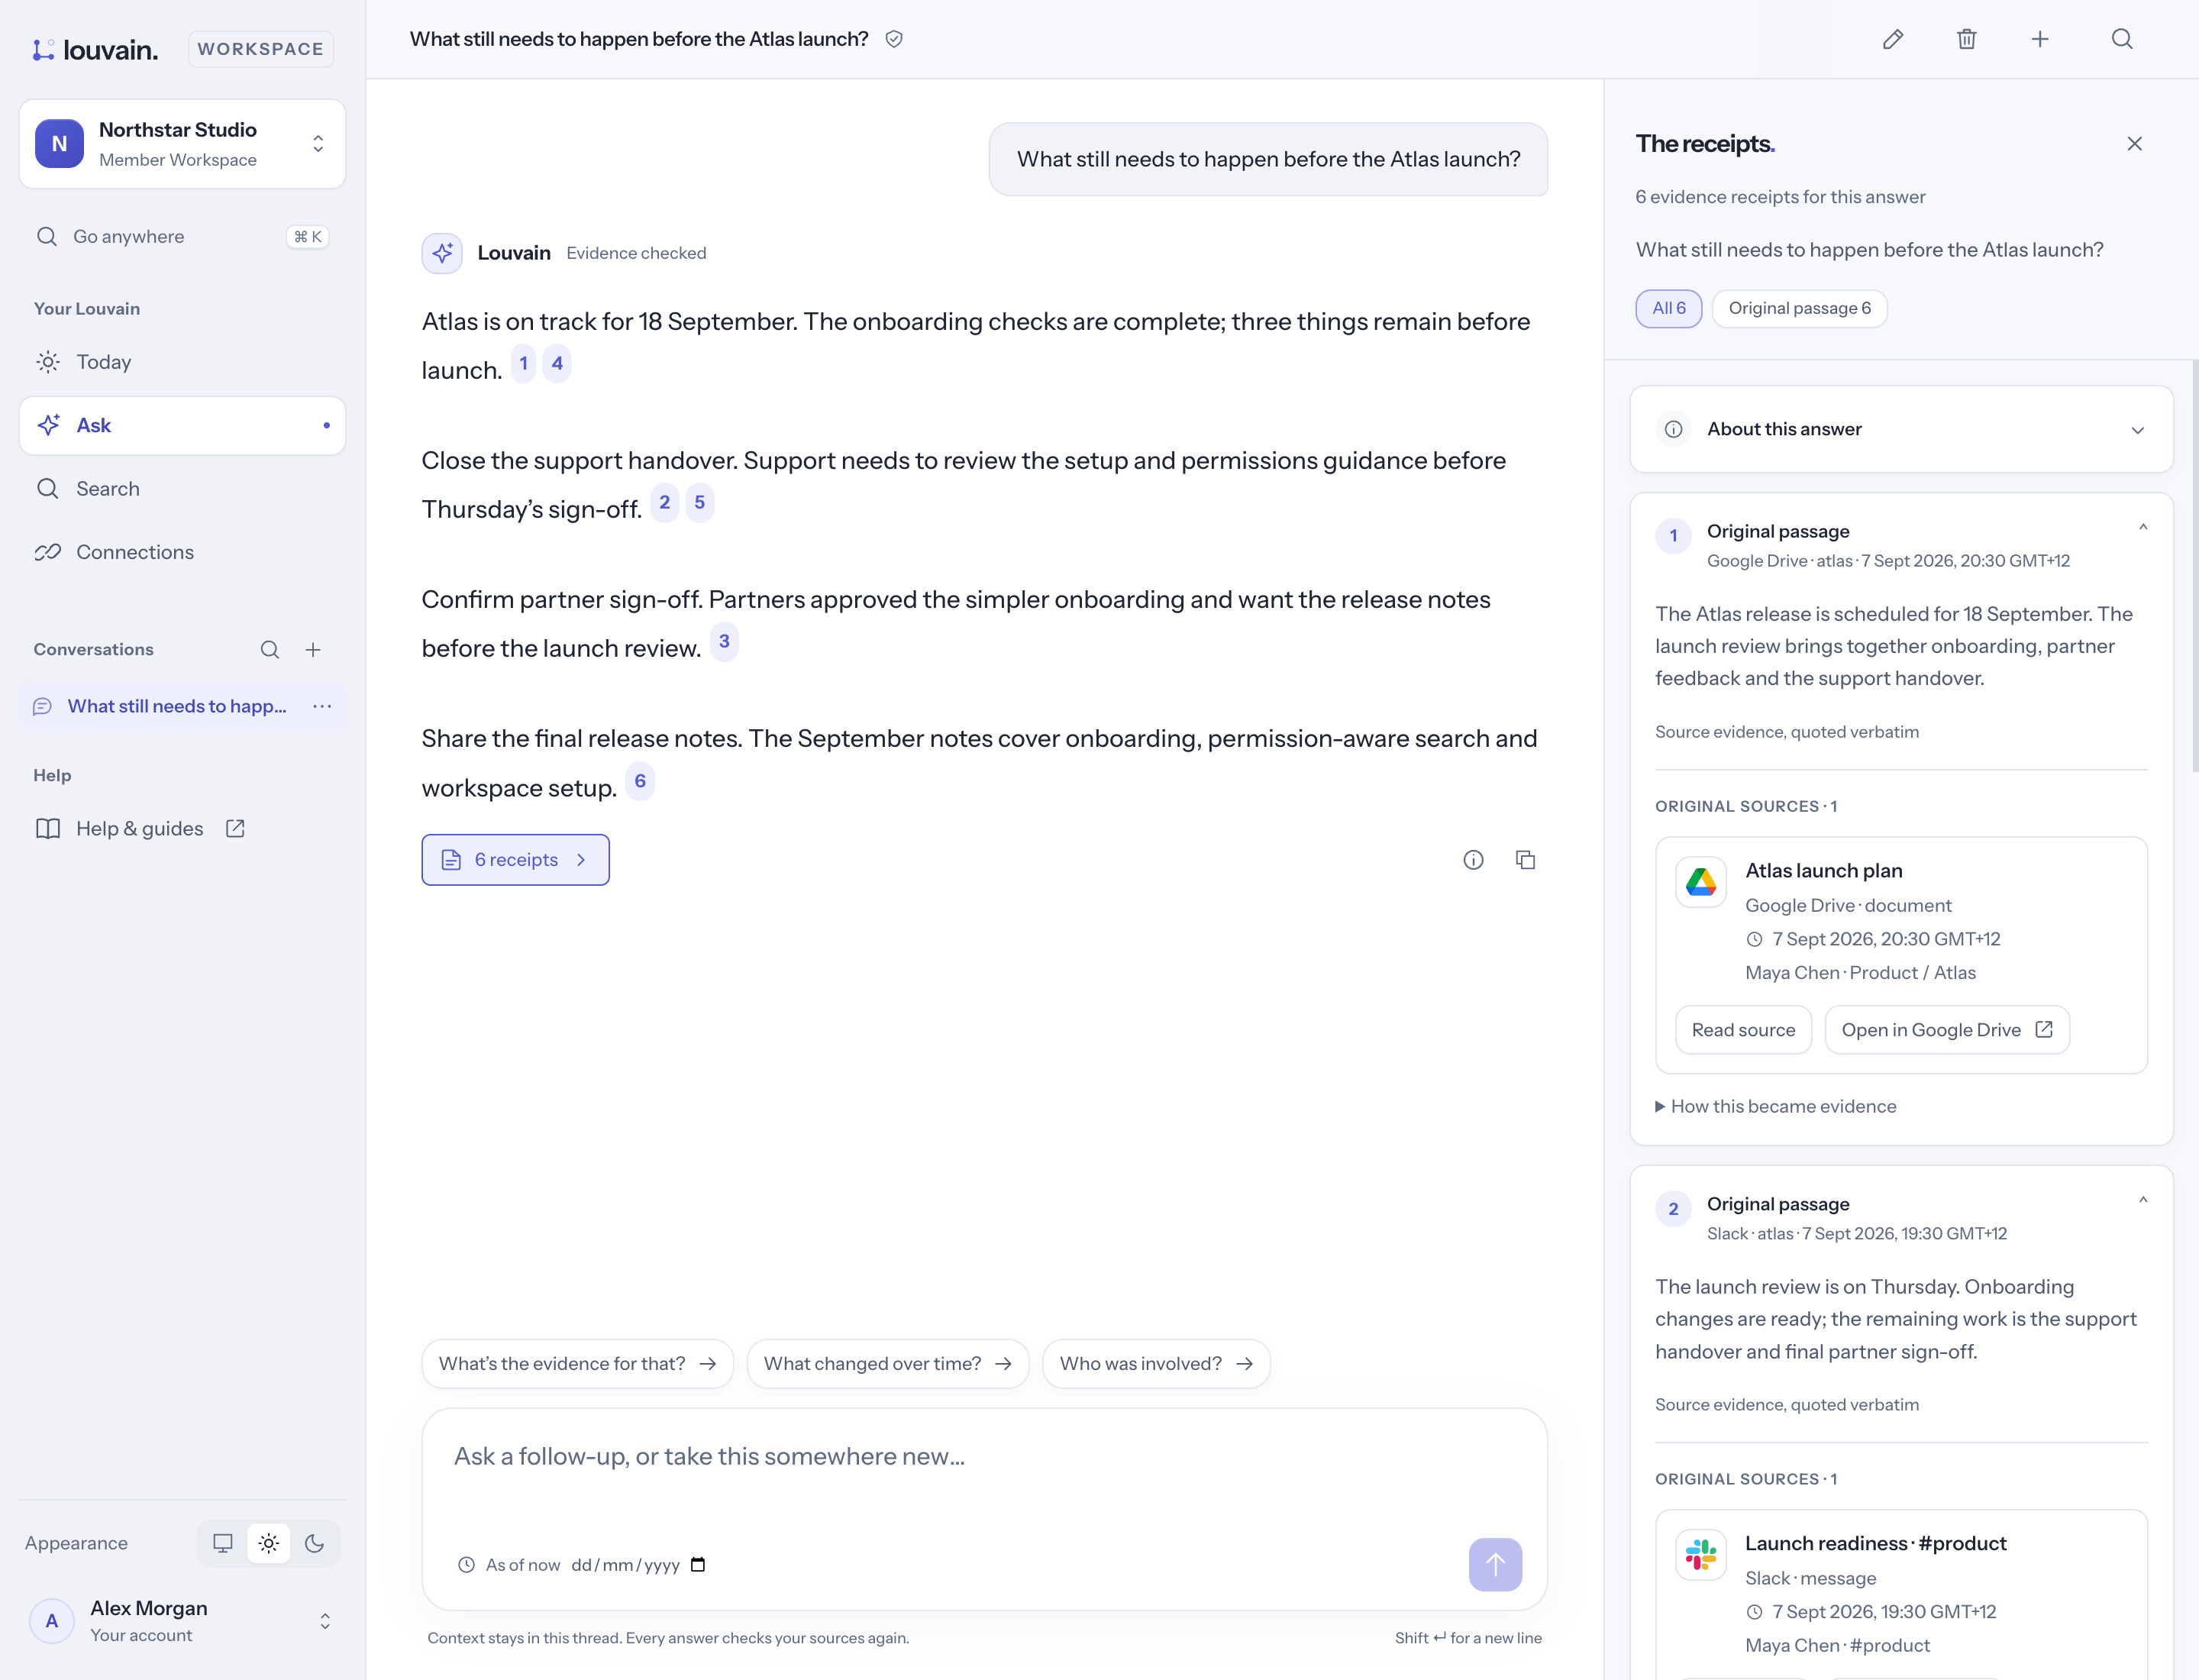Open the calendar date picker icon

tap(698, 1564)
